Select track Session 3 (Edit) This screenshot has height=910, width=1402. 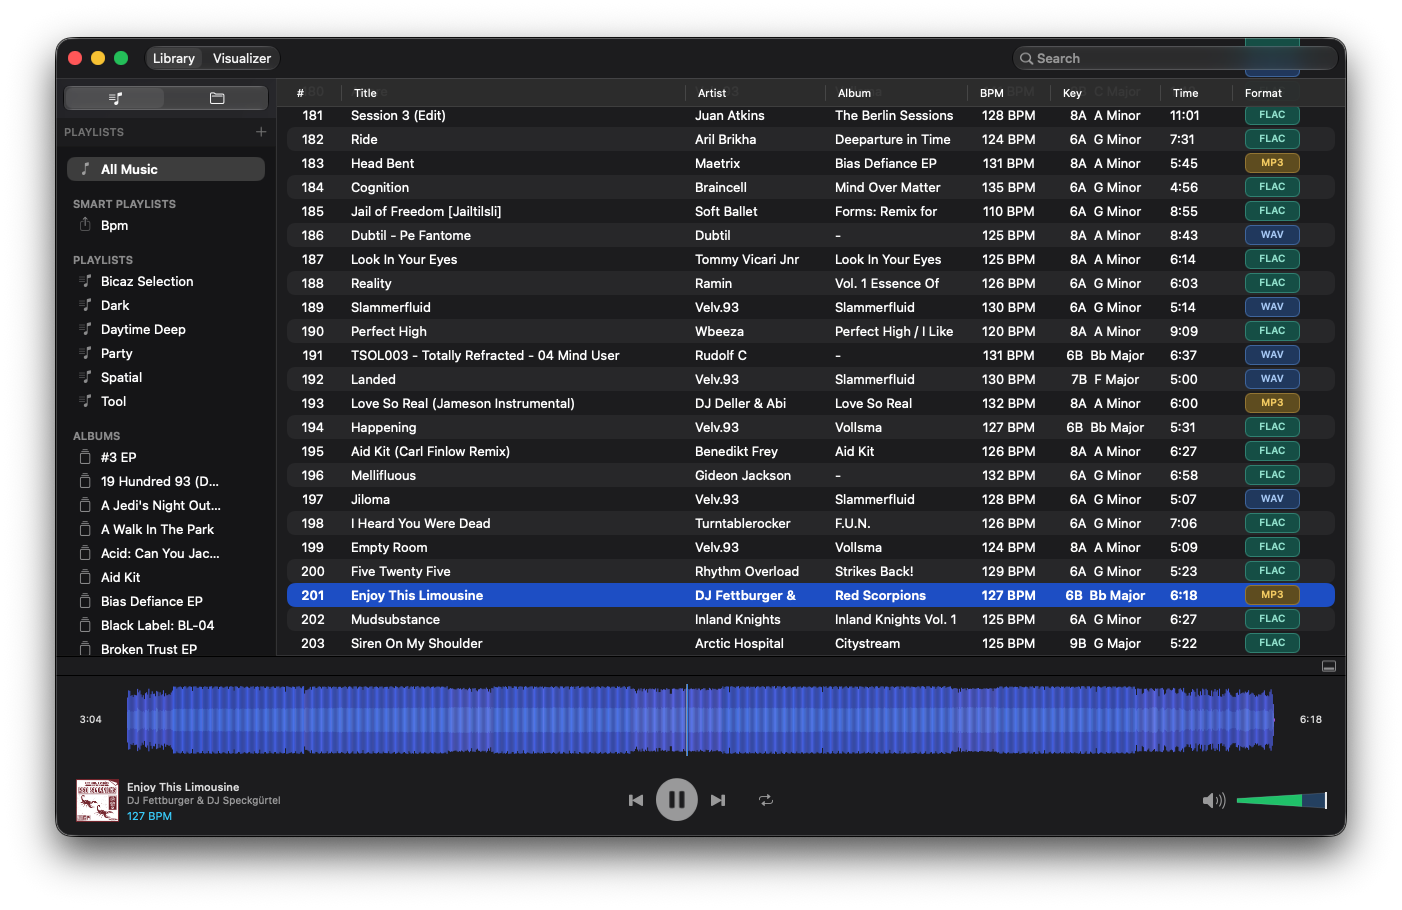coord(810,116)
